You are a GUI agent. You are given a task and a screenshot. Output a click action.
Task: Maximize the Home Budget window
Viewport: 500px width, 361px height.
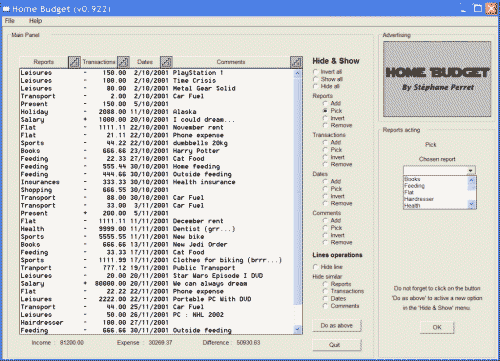478,8
